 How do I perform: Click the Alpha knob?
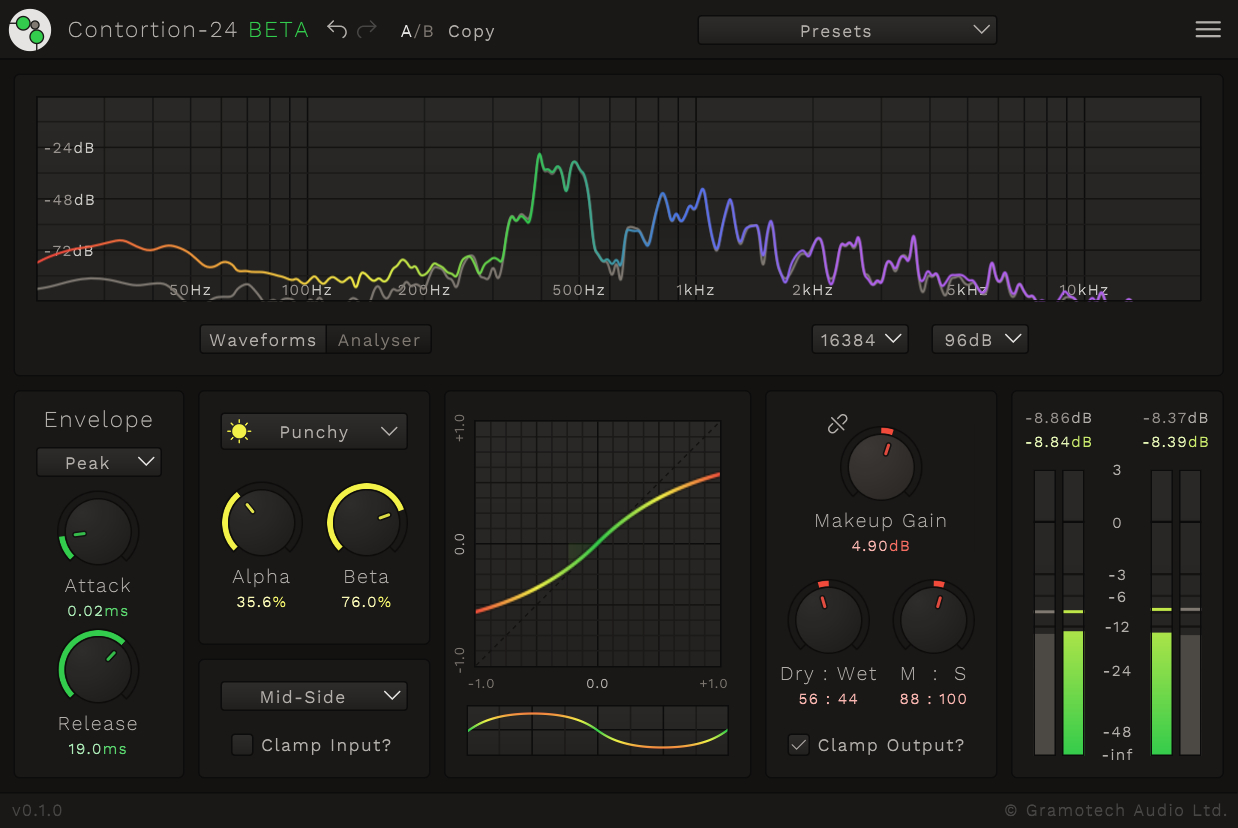point(261,522)
